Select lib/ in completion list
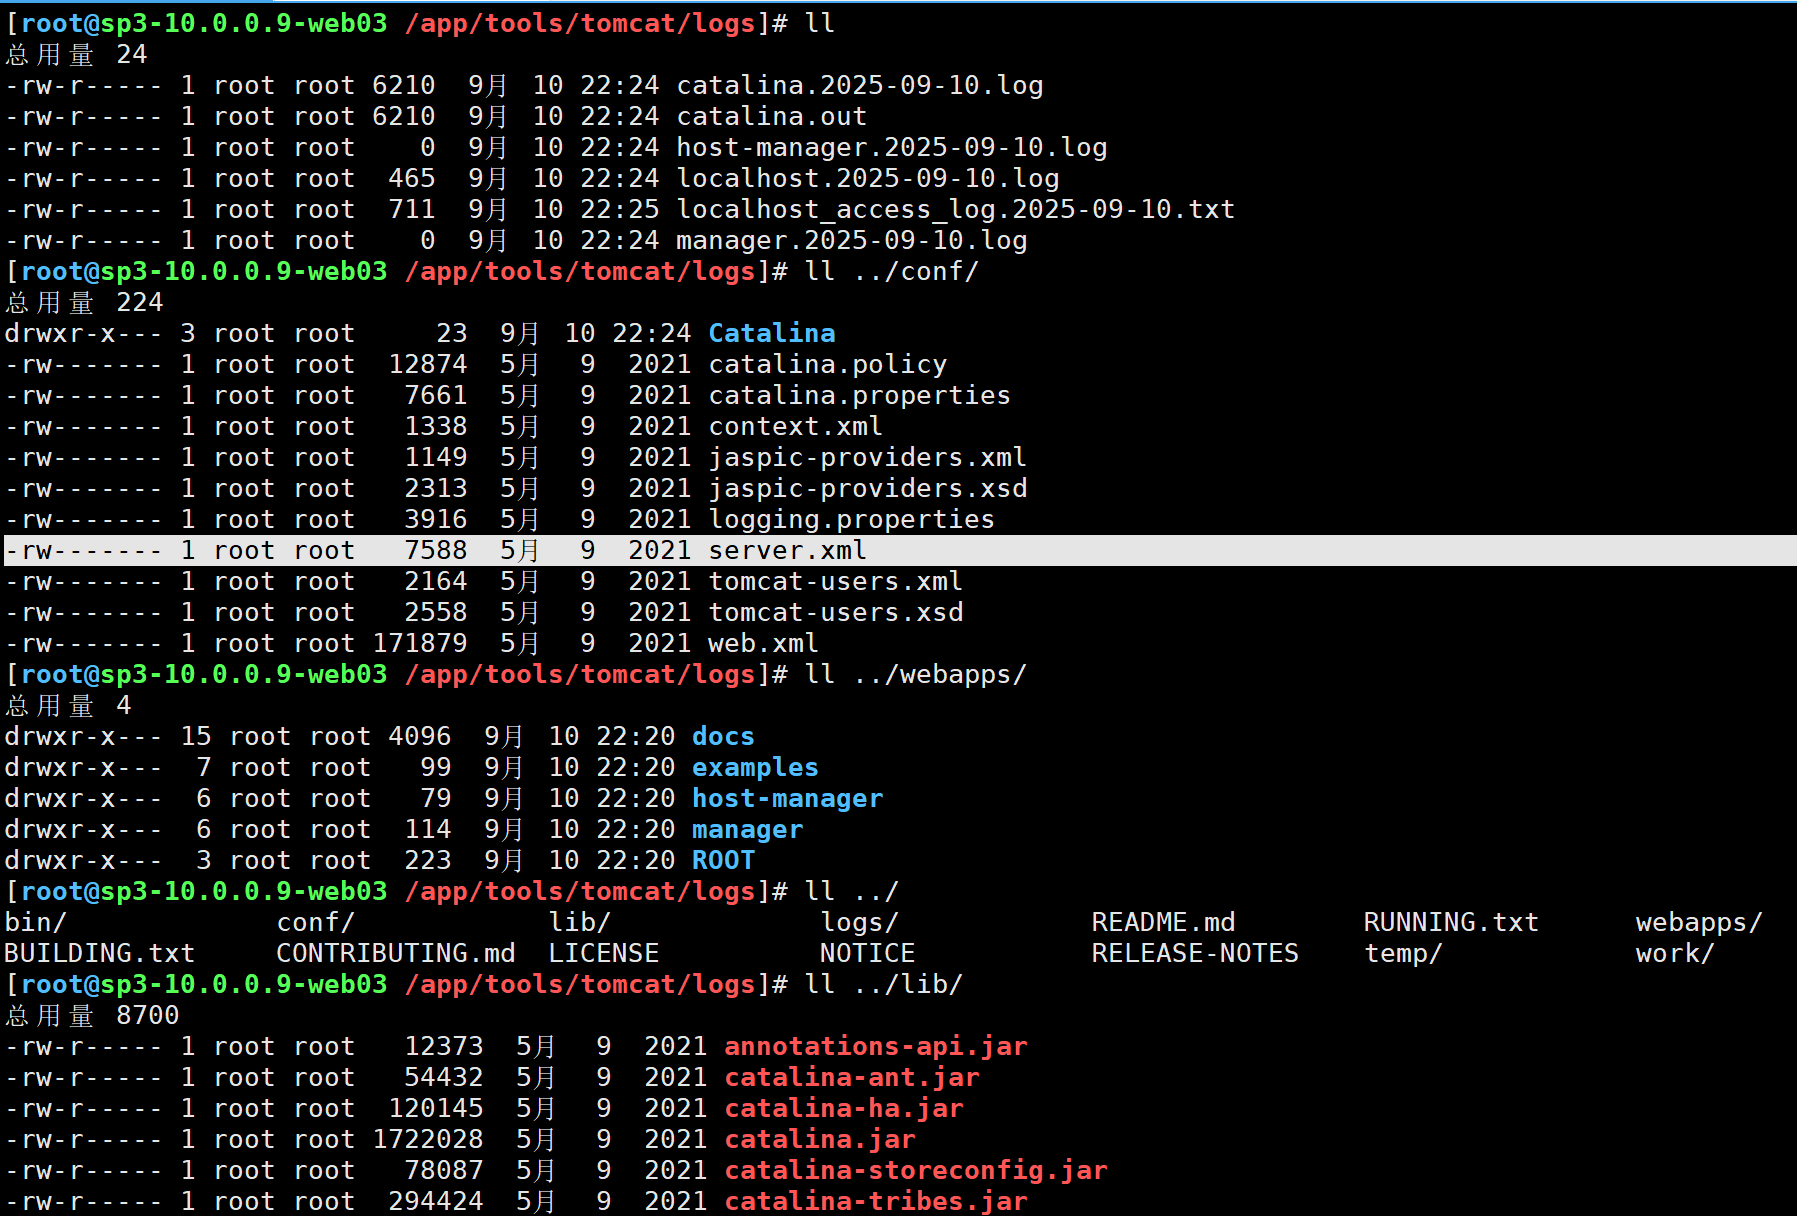1797x1216 pixels. (580, 922)
